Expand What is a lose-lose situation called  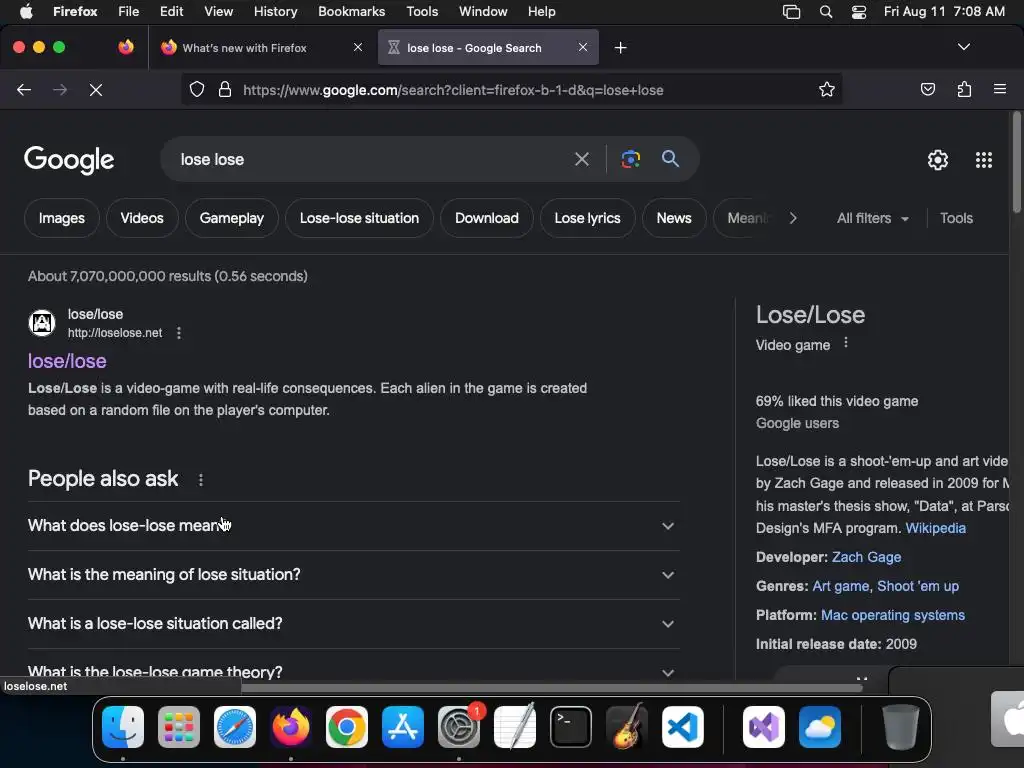(353, 624)
